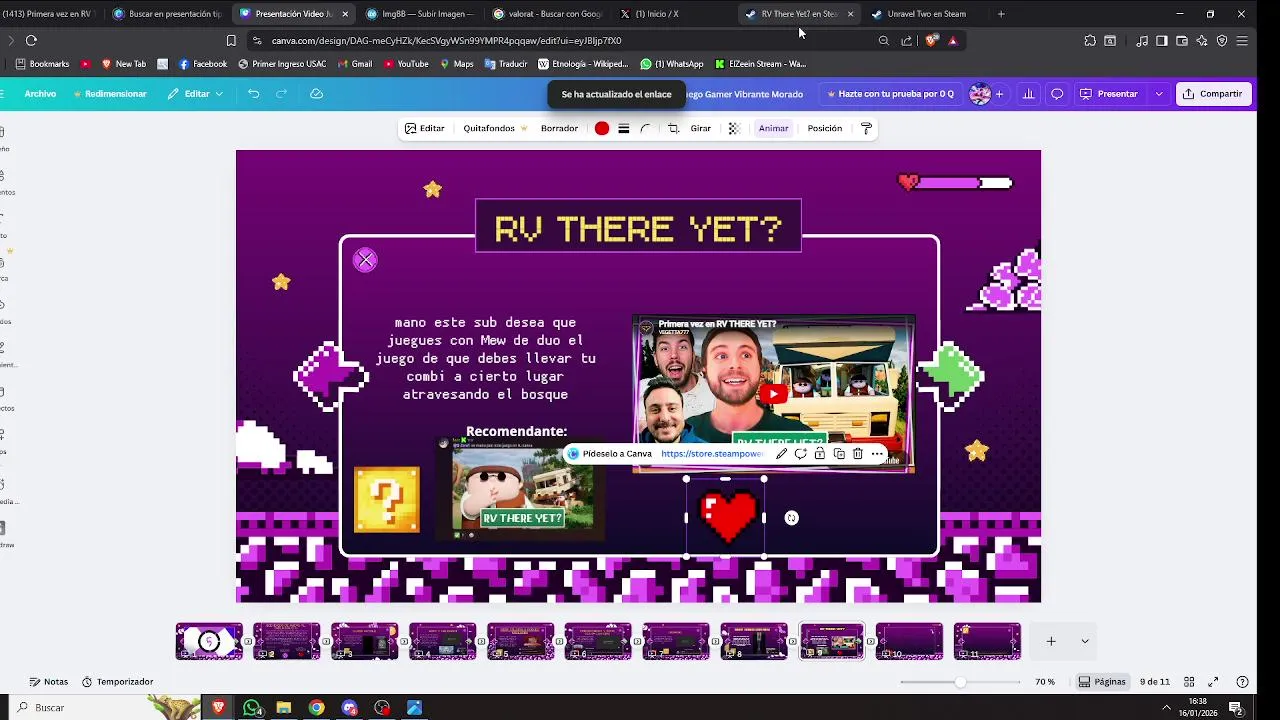Play the YouTube video on the slide
The width and height of the screenshot is (1280, 720).
point(773,394)
